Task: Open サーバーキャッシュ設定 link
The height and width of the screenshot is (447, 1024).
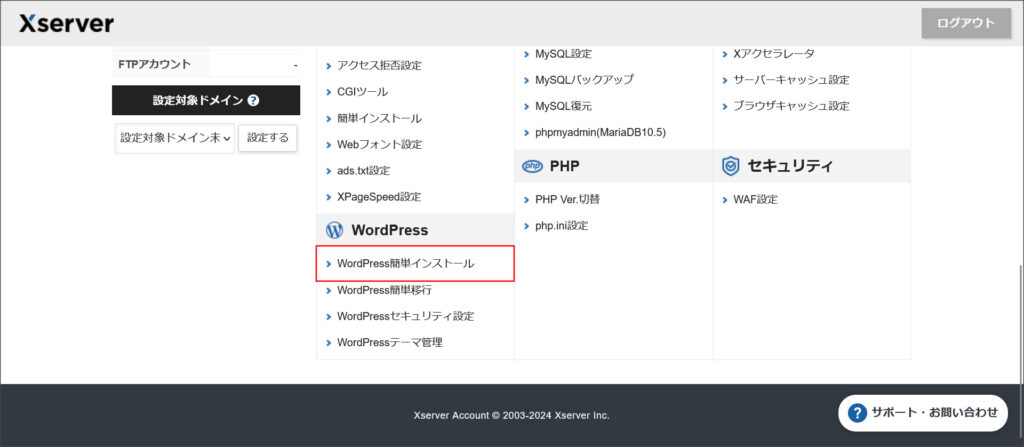Action: click(x=791, y=80)
